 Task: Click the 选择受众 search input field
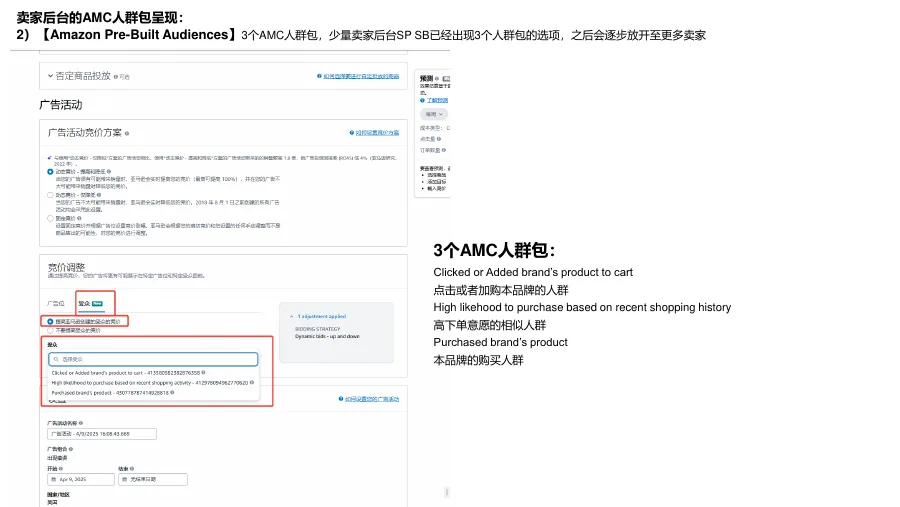point(153,359)
